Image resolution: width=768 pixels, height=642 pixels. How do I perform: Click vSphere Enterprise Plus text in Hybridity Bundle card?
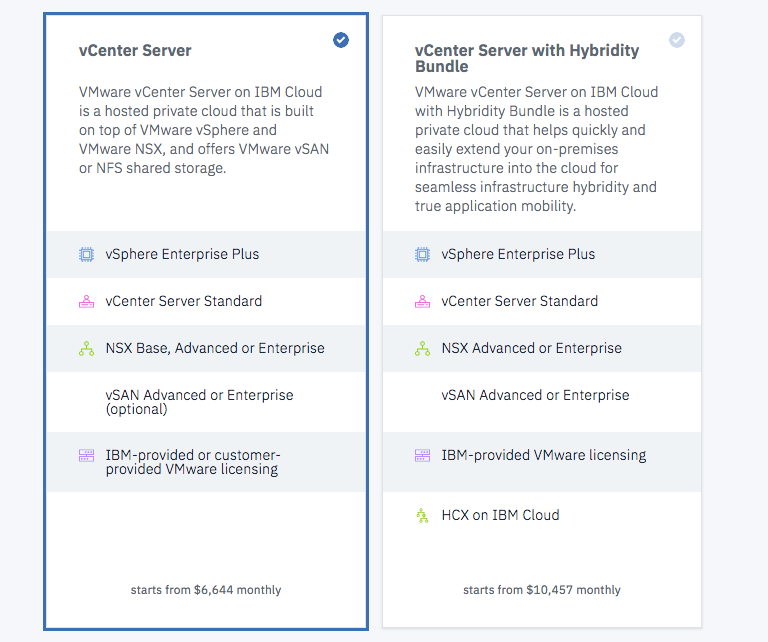point(518,254)
